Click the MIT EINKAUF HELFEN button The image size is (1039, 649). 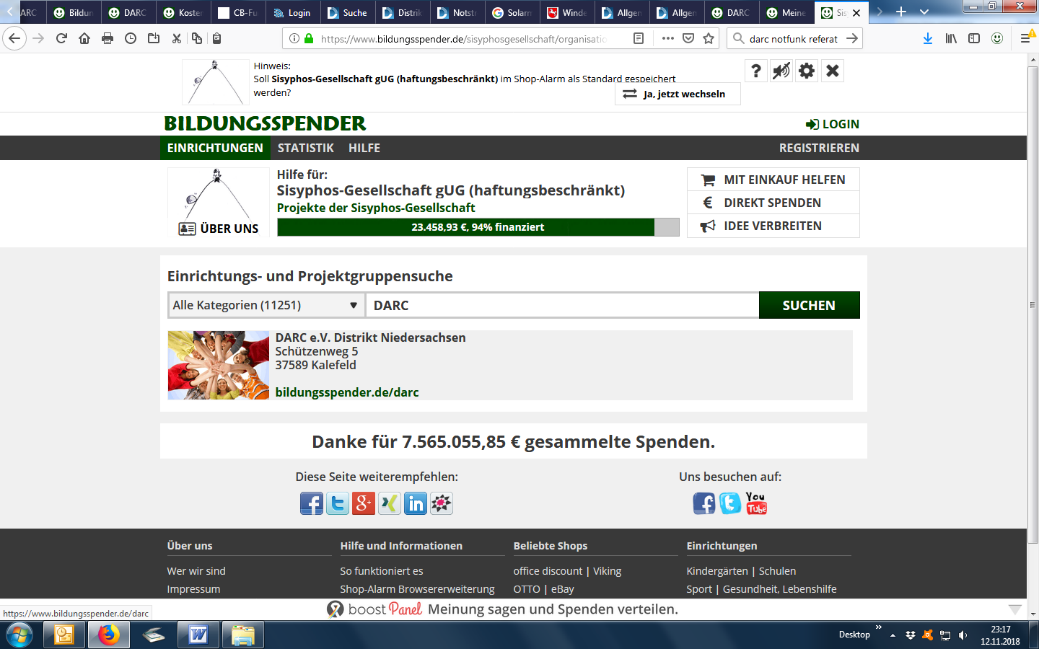tap(773, 180)
